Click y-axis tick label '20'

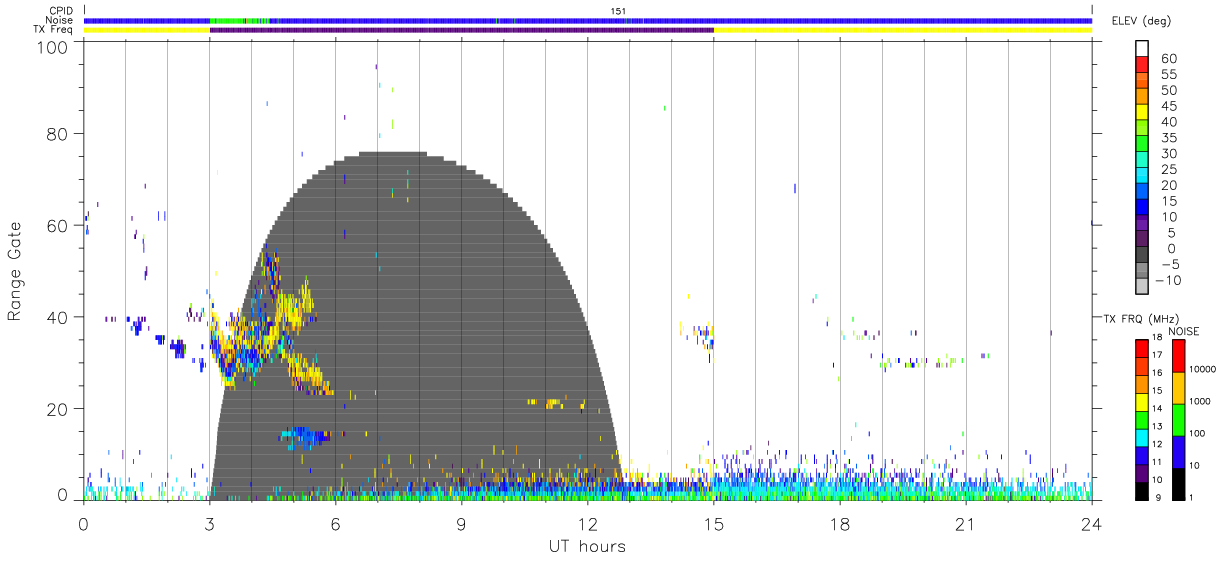[58, 409]
